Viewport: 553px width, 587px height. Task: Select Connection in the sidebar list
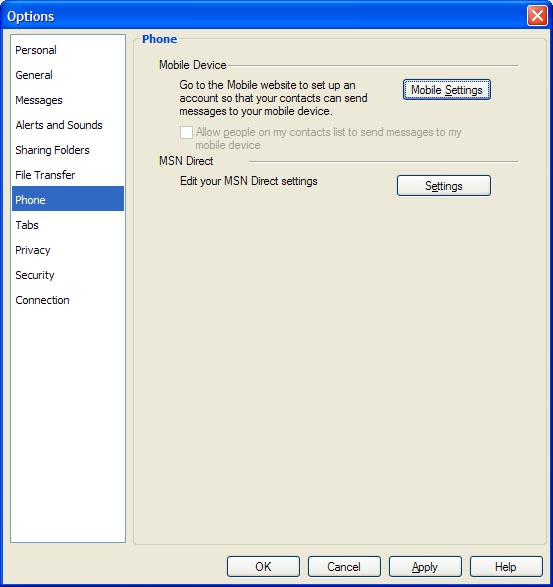[x=68, y=300]
